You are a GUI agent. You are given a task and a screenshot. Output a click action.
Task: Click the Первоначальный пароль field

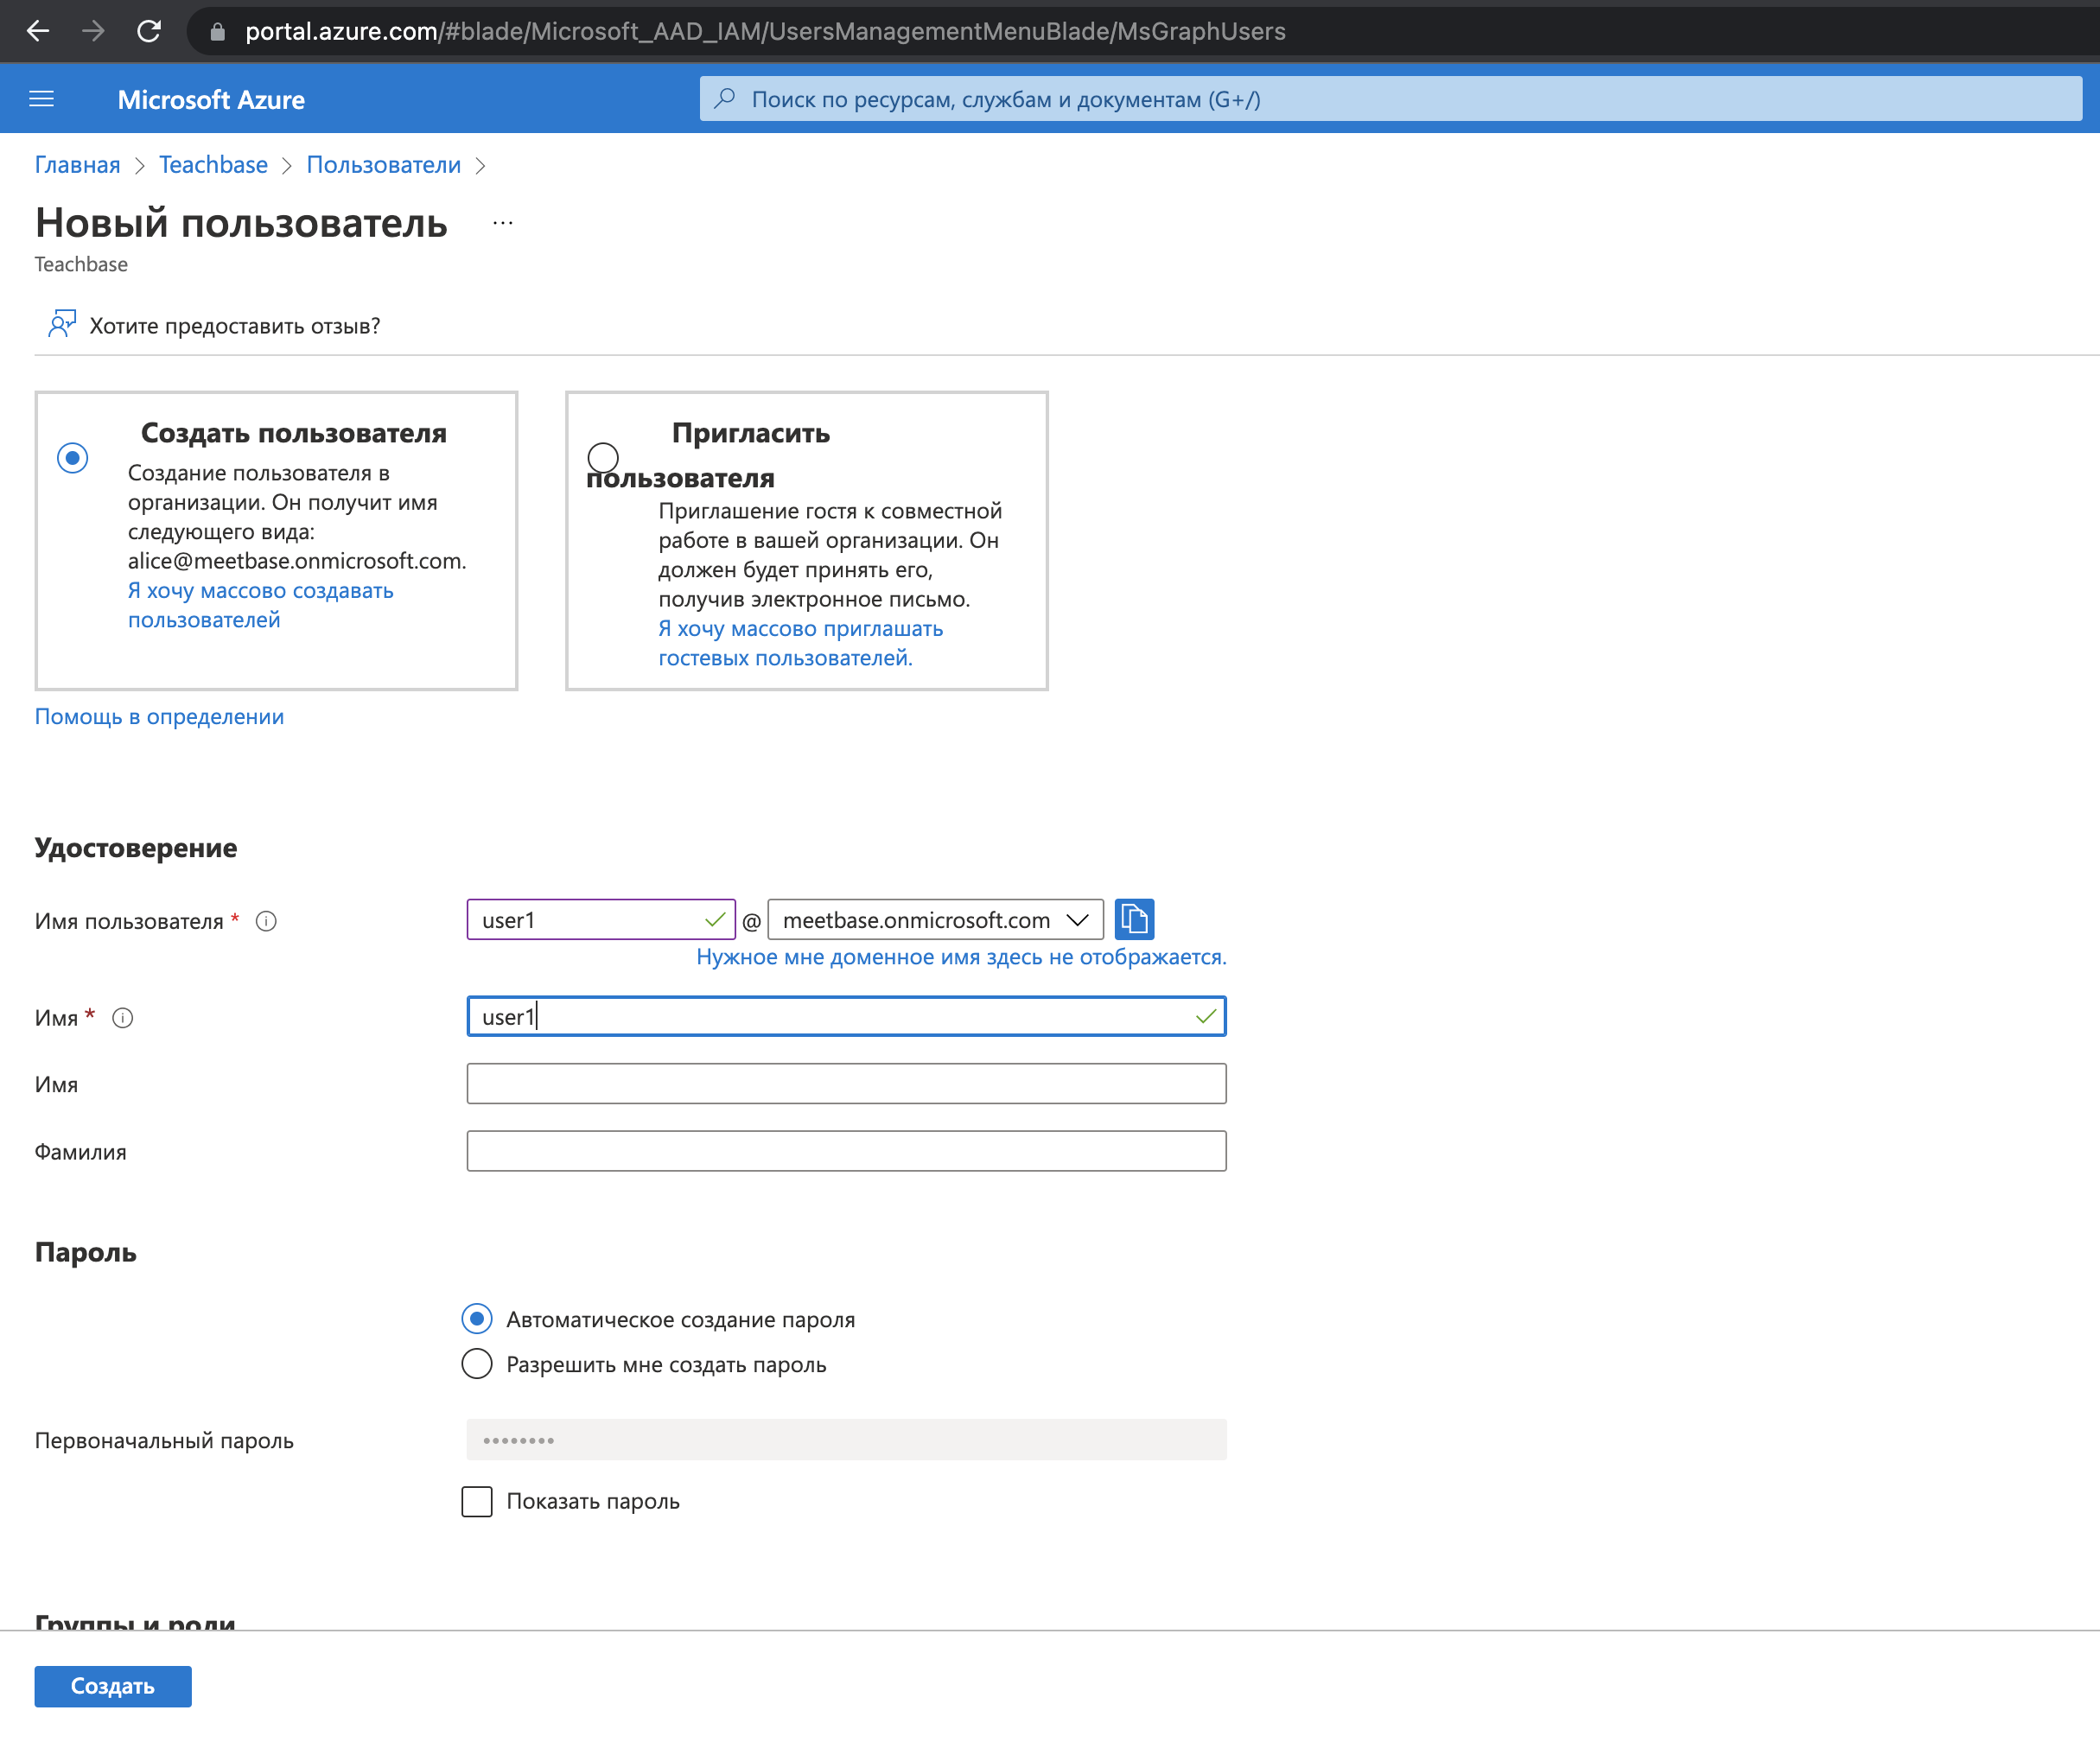[846, 1440]
